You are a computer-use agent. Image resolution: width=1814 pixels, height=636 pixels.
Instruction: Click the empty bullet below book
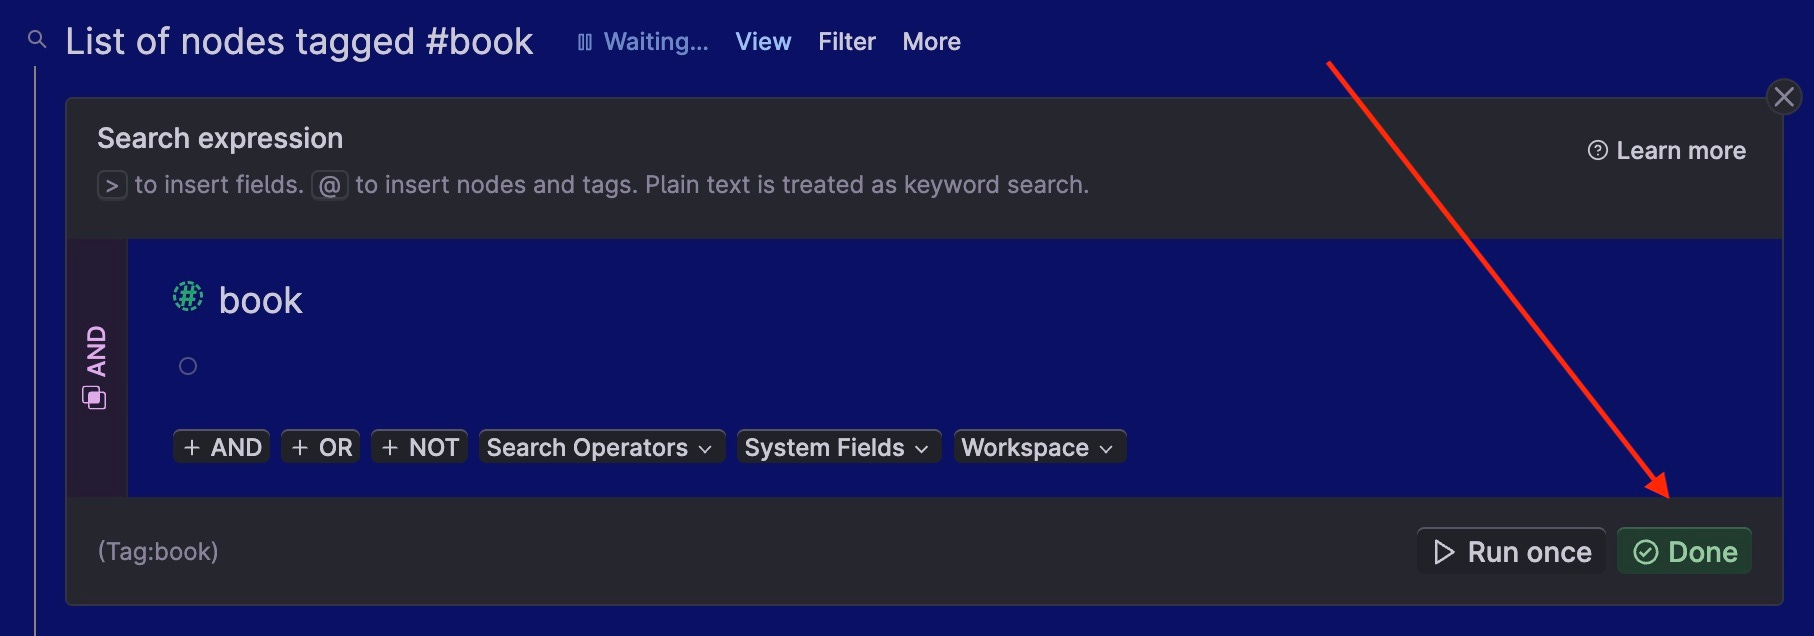(188, 366)
